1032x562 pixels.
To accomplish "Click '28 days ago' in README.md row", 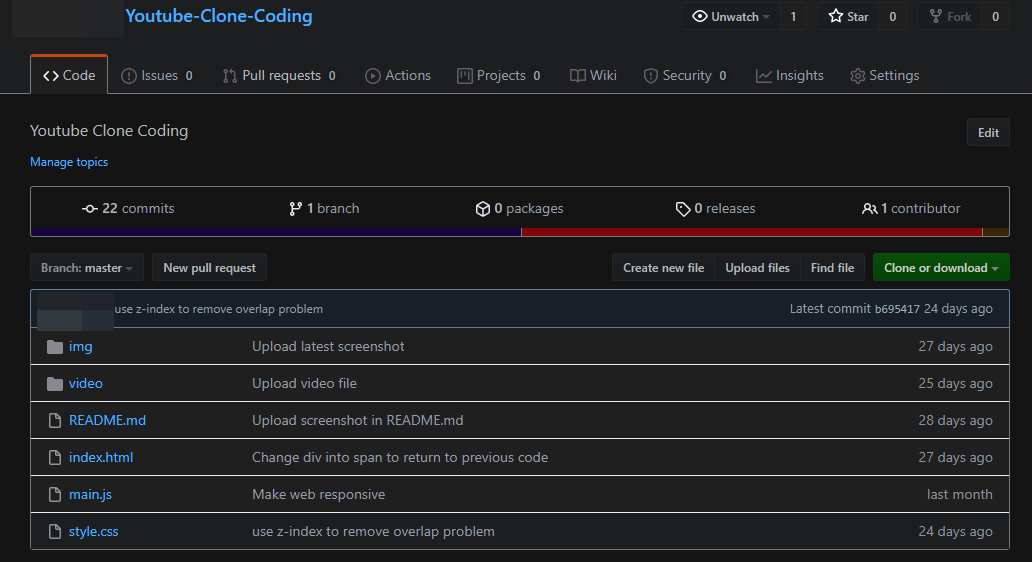I will tap(955, 420).
